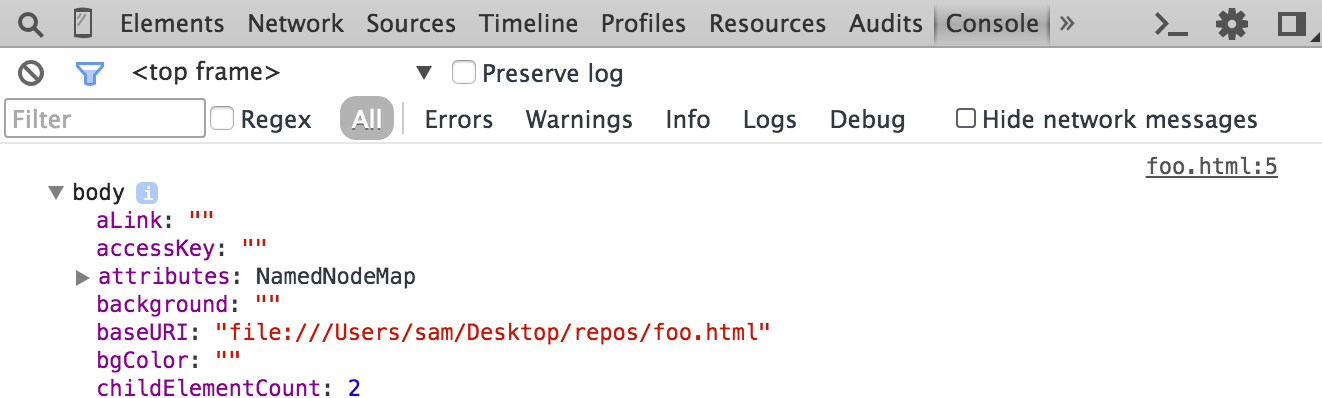Image resolution: width=1322 pixels, height=398 pixels.
Task: Enable the Preserve log checkbox
Action: (463, 72)
